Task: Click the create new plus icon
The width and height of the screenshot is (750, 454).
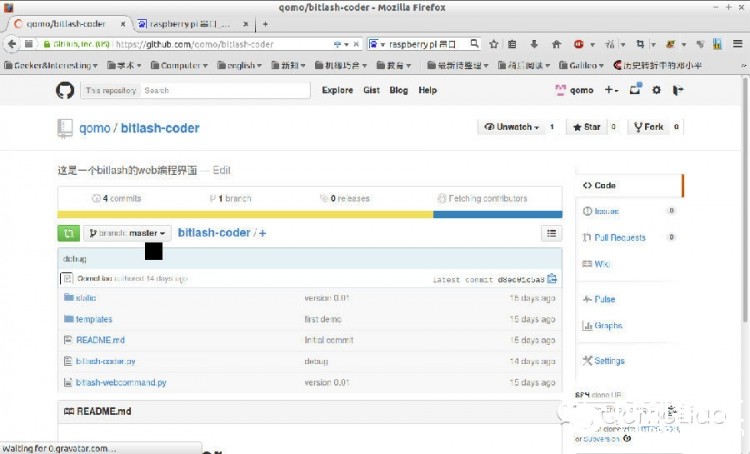Action: point(611,90)
